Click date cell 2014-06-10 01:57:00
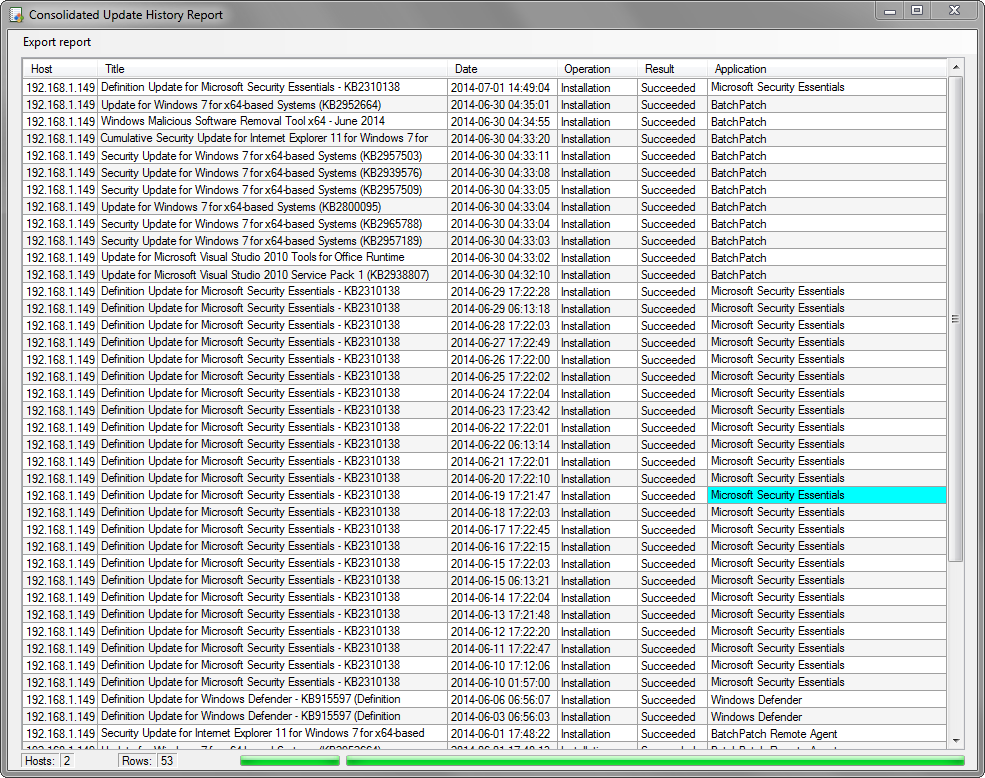The width and height of the screenshot is (985, 778). click(502, 682)
